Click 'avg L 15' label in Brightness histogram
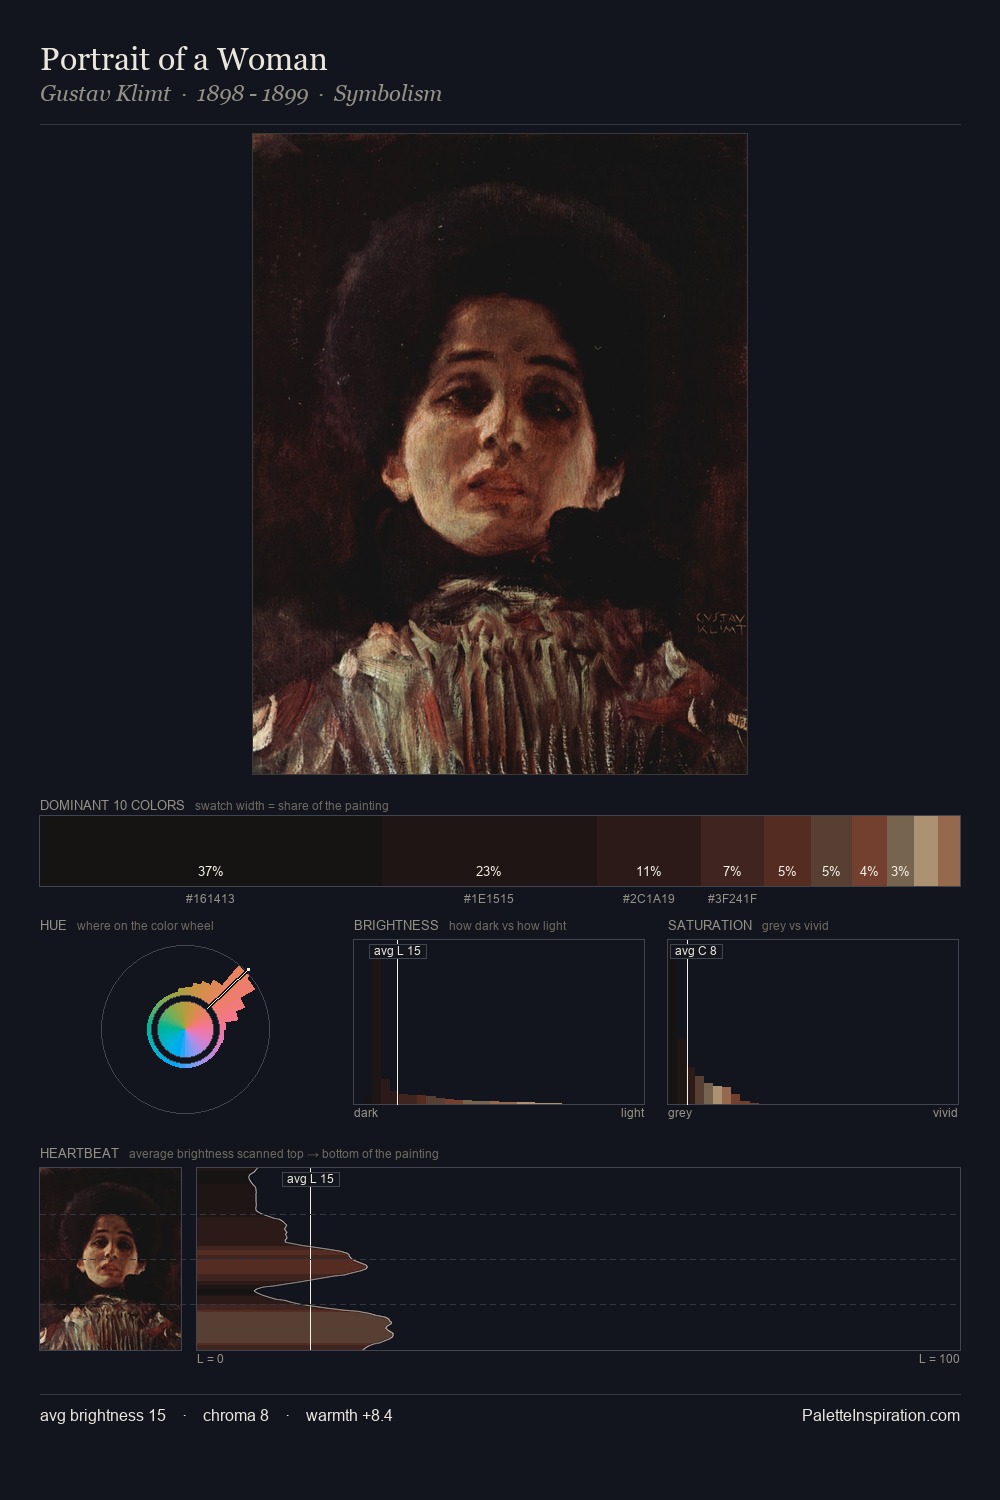The image size is (1000, 1500). tap(397, 951)
